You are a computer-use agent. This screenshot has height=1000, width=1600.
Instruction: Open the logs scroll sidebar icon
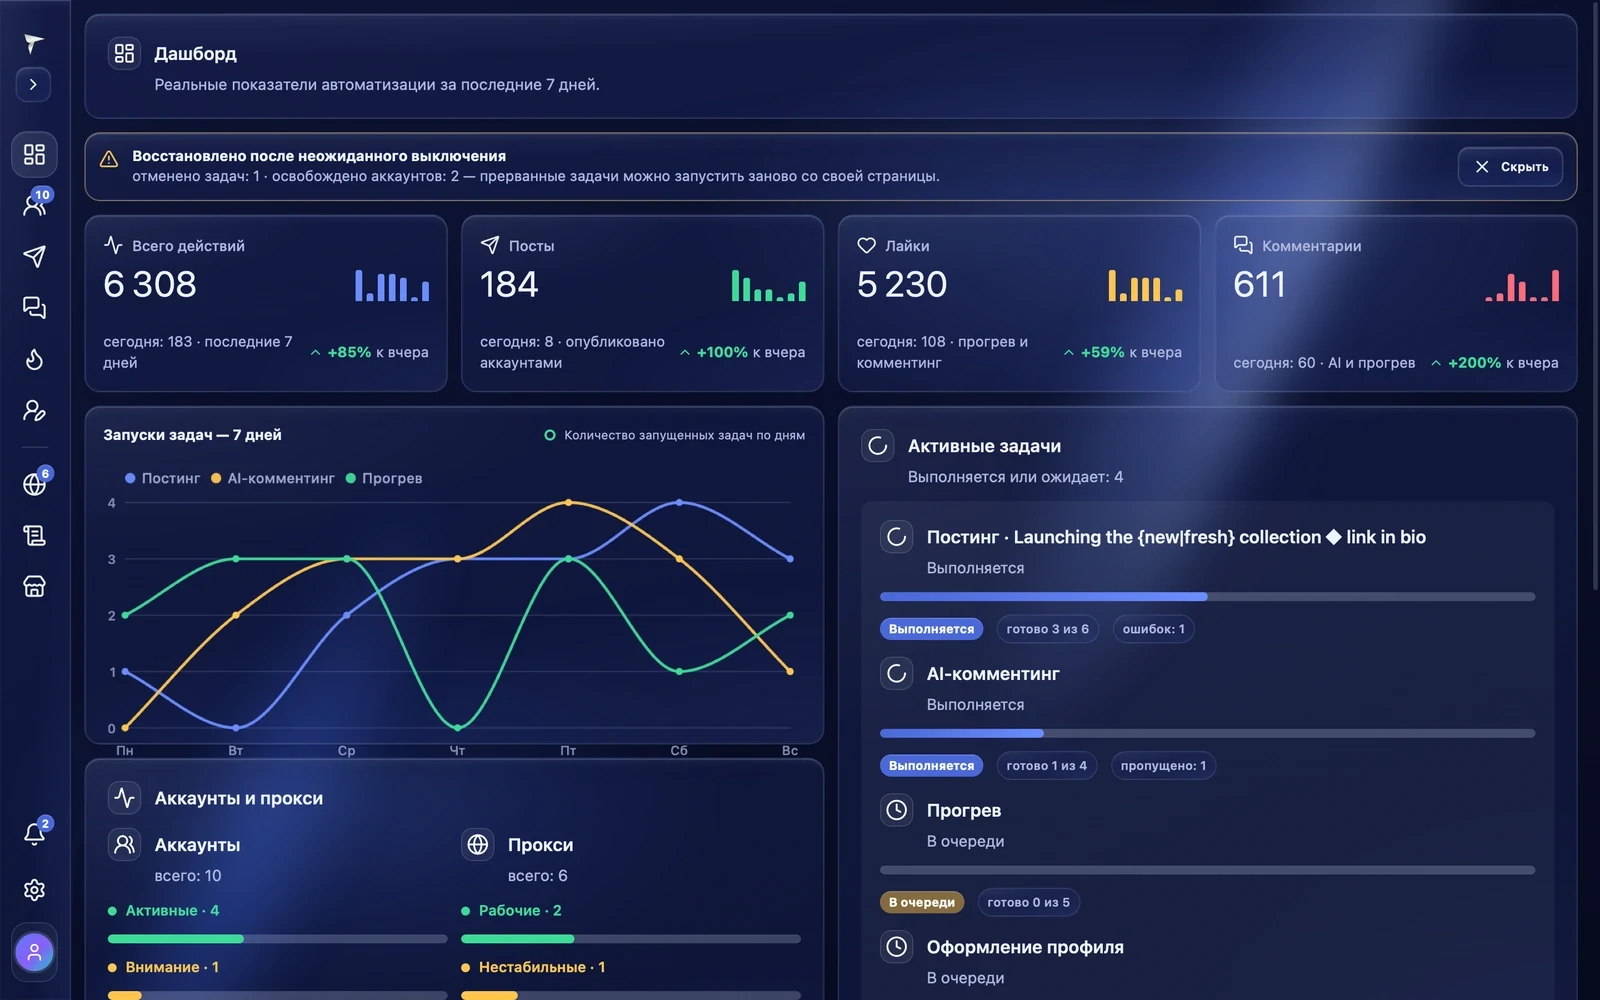click(x=34, y=536)
